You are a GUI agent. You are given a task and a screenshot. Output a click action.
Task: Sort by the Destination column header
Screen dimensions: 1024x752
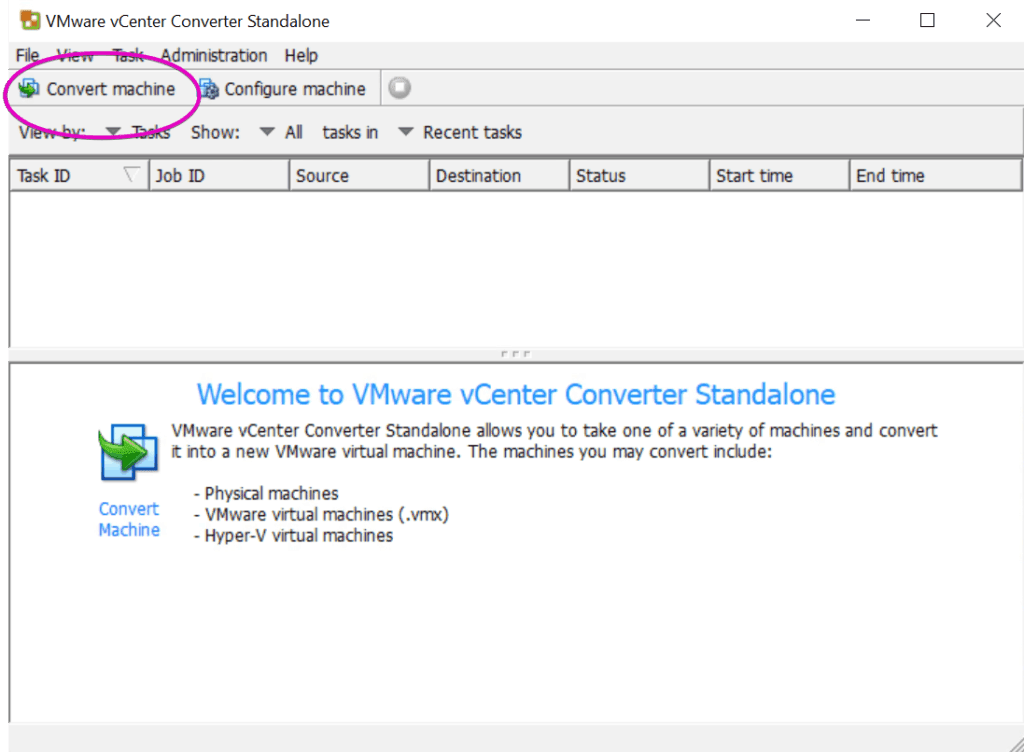click(x=500, y=176)
